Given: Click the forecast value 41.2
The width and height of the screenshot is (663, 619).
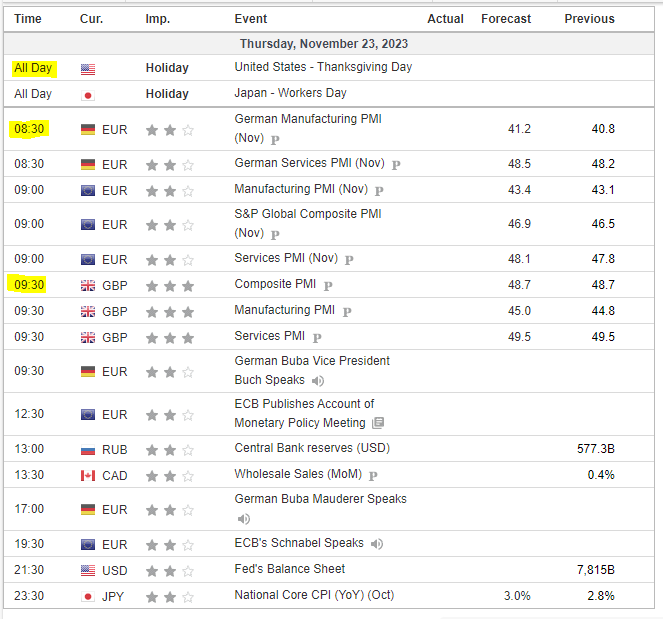Looking at the screenshot, I should [519, 129].
